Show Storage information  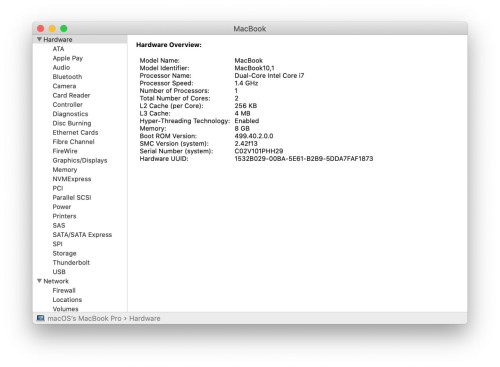[x=64, y=253]
